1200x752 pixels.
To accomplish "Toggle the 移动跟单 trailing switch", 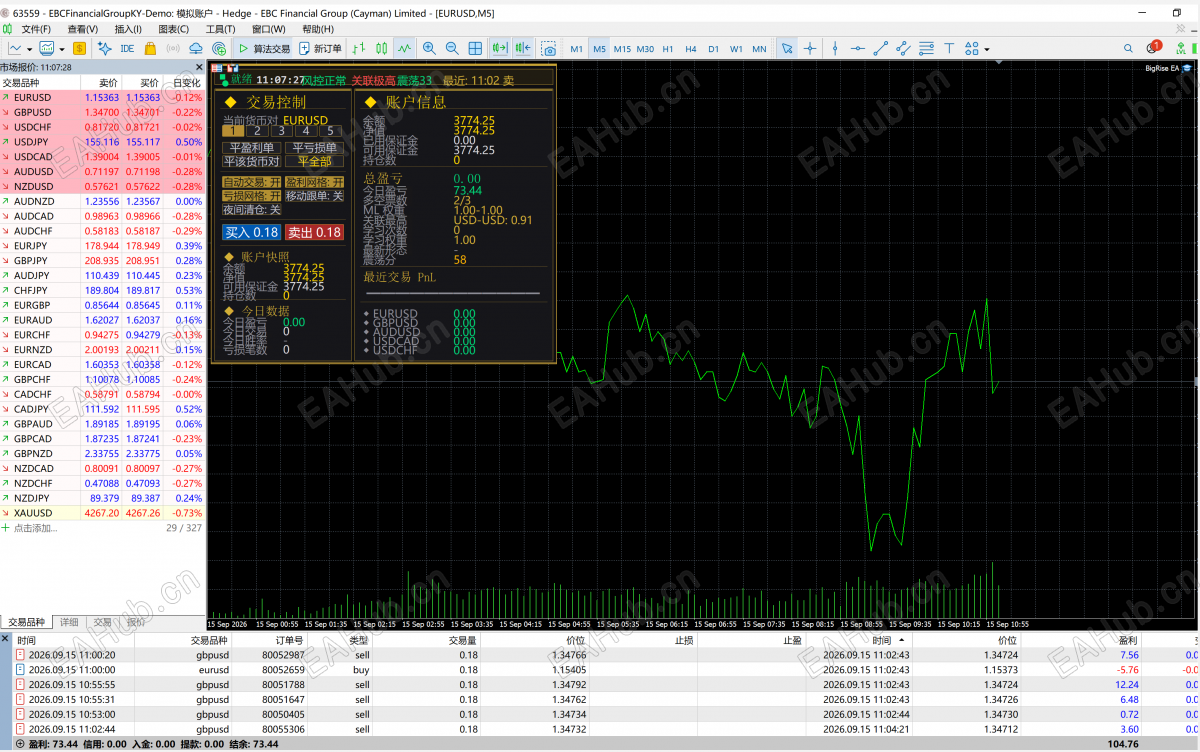I will (x=314, y=196).
